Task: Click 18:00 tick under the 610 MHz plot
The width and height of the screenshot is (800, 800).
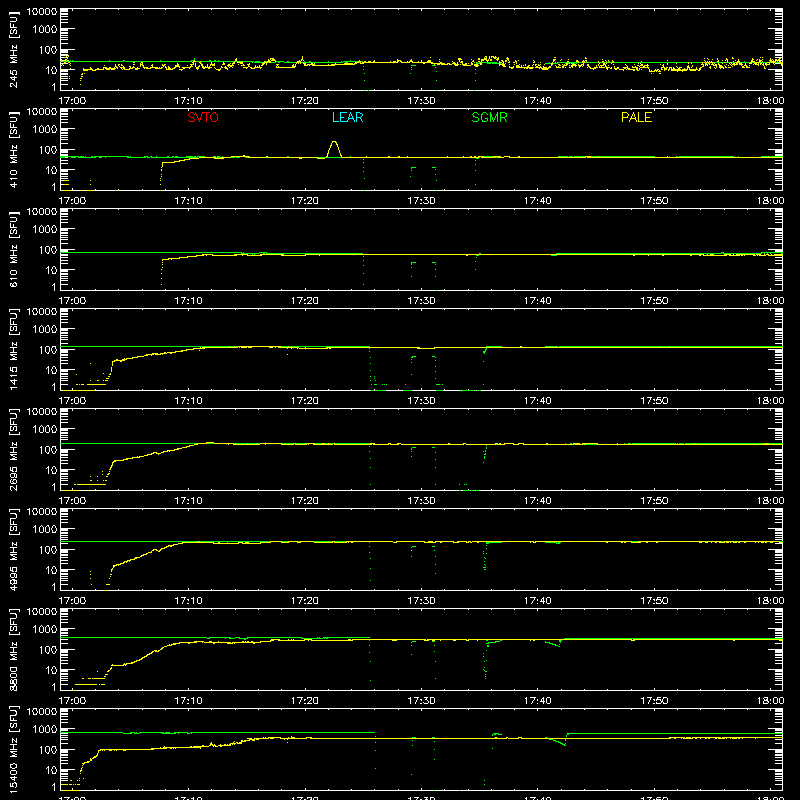Action: tap(770, 301)
